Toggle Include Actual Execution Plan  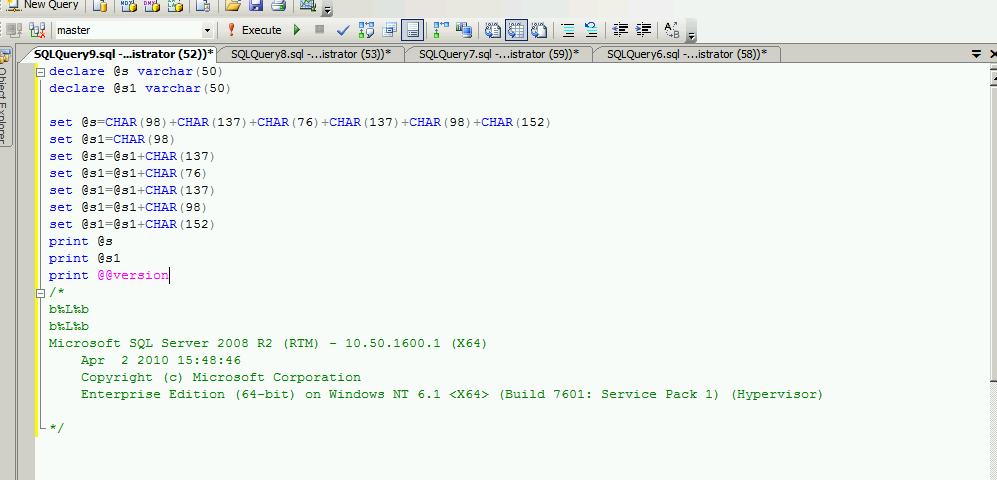(x=441, y=29)
